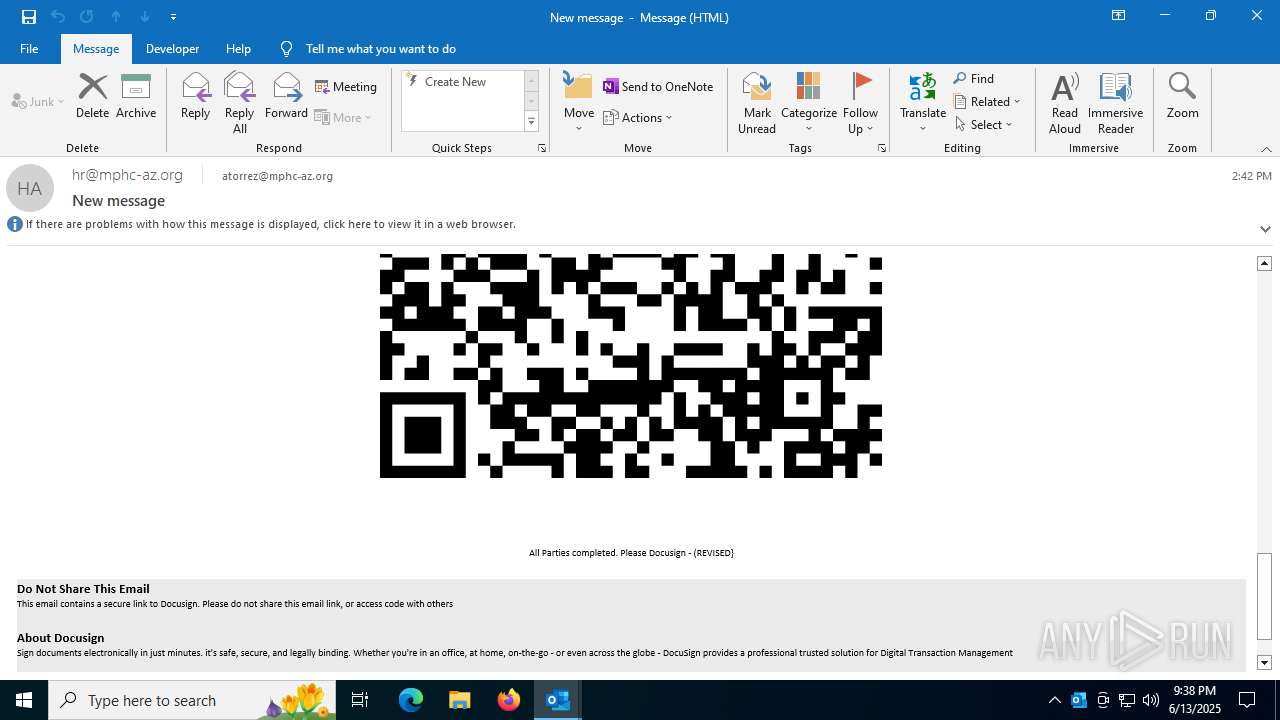Mark message as Unread

tap(757, 103)
